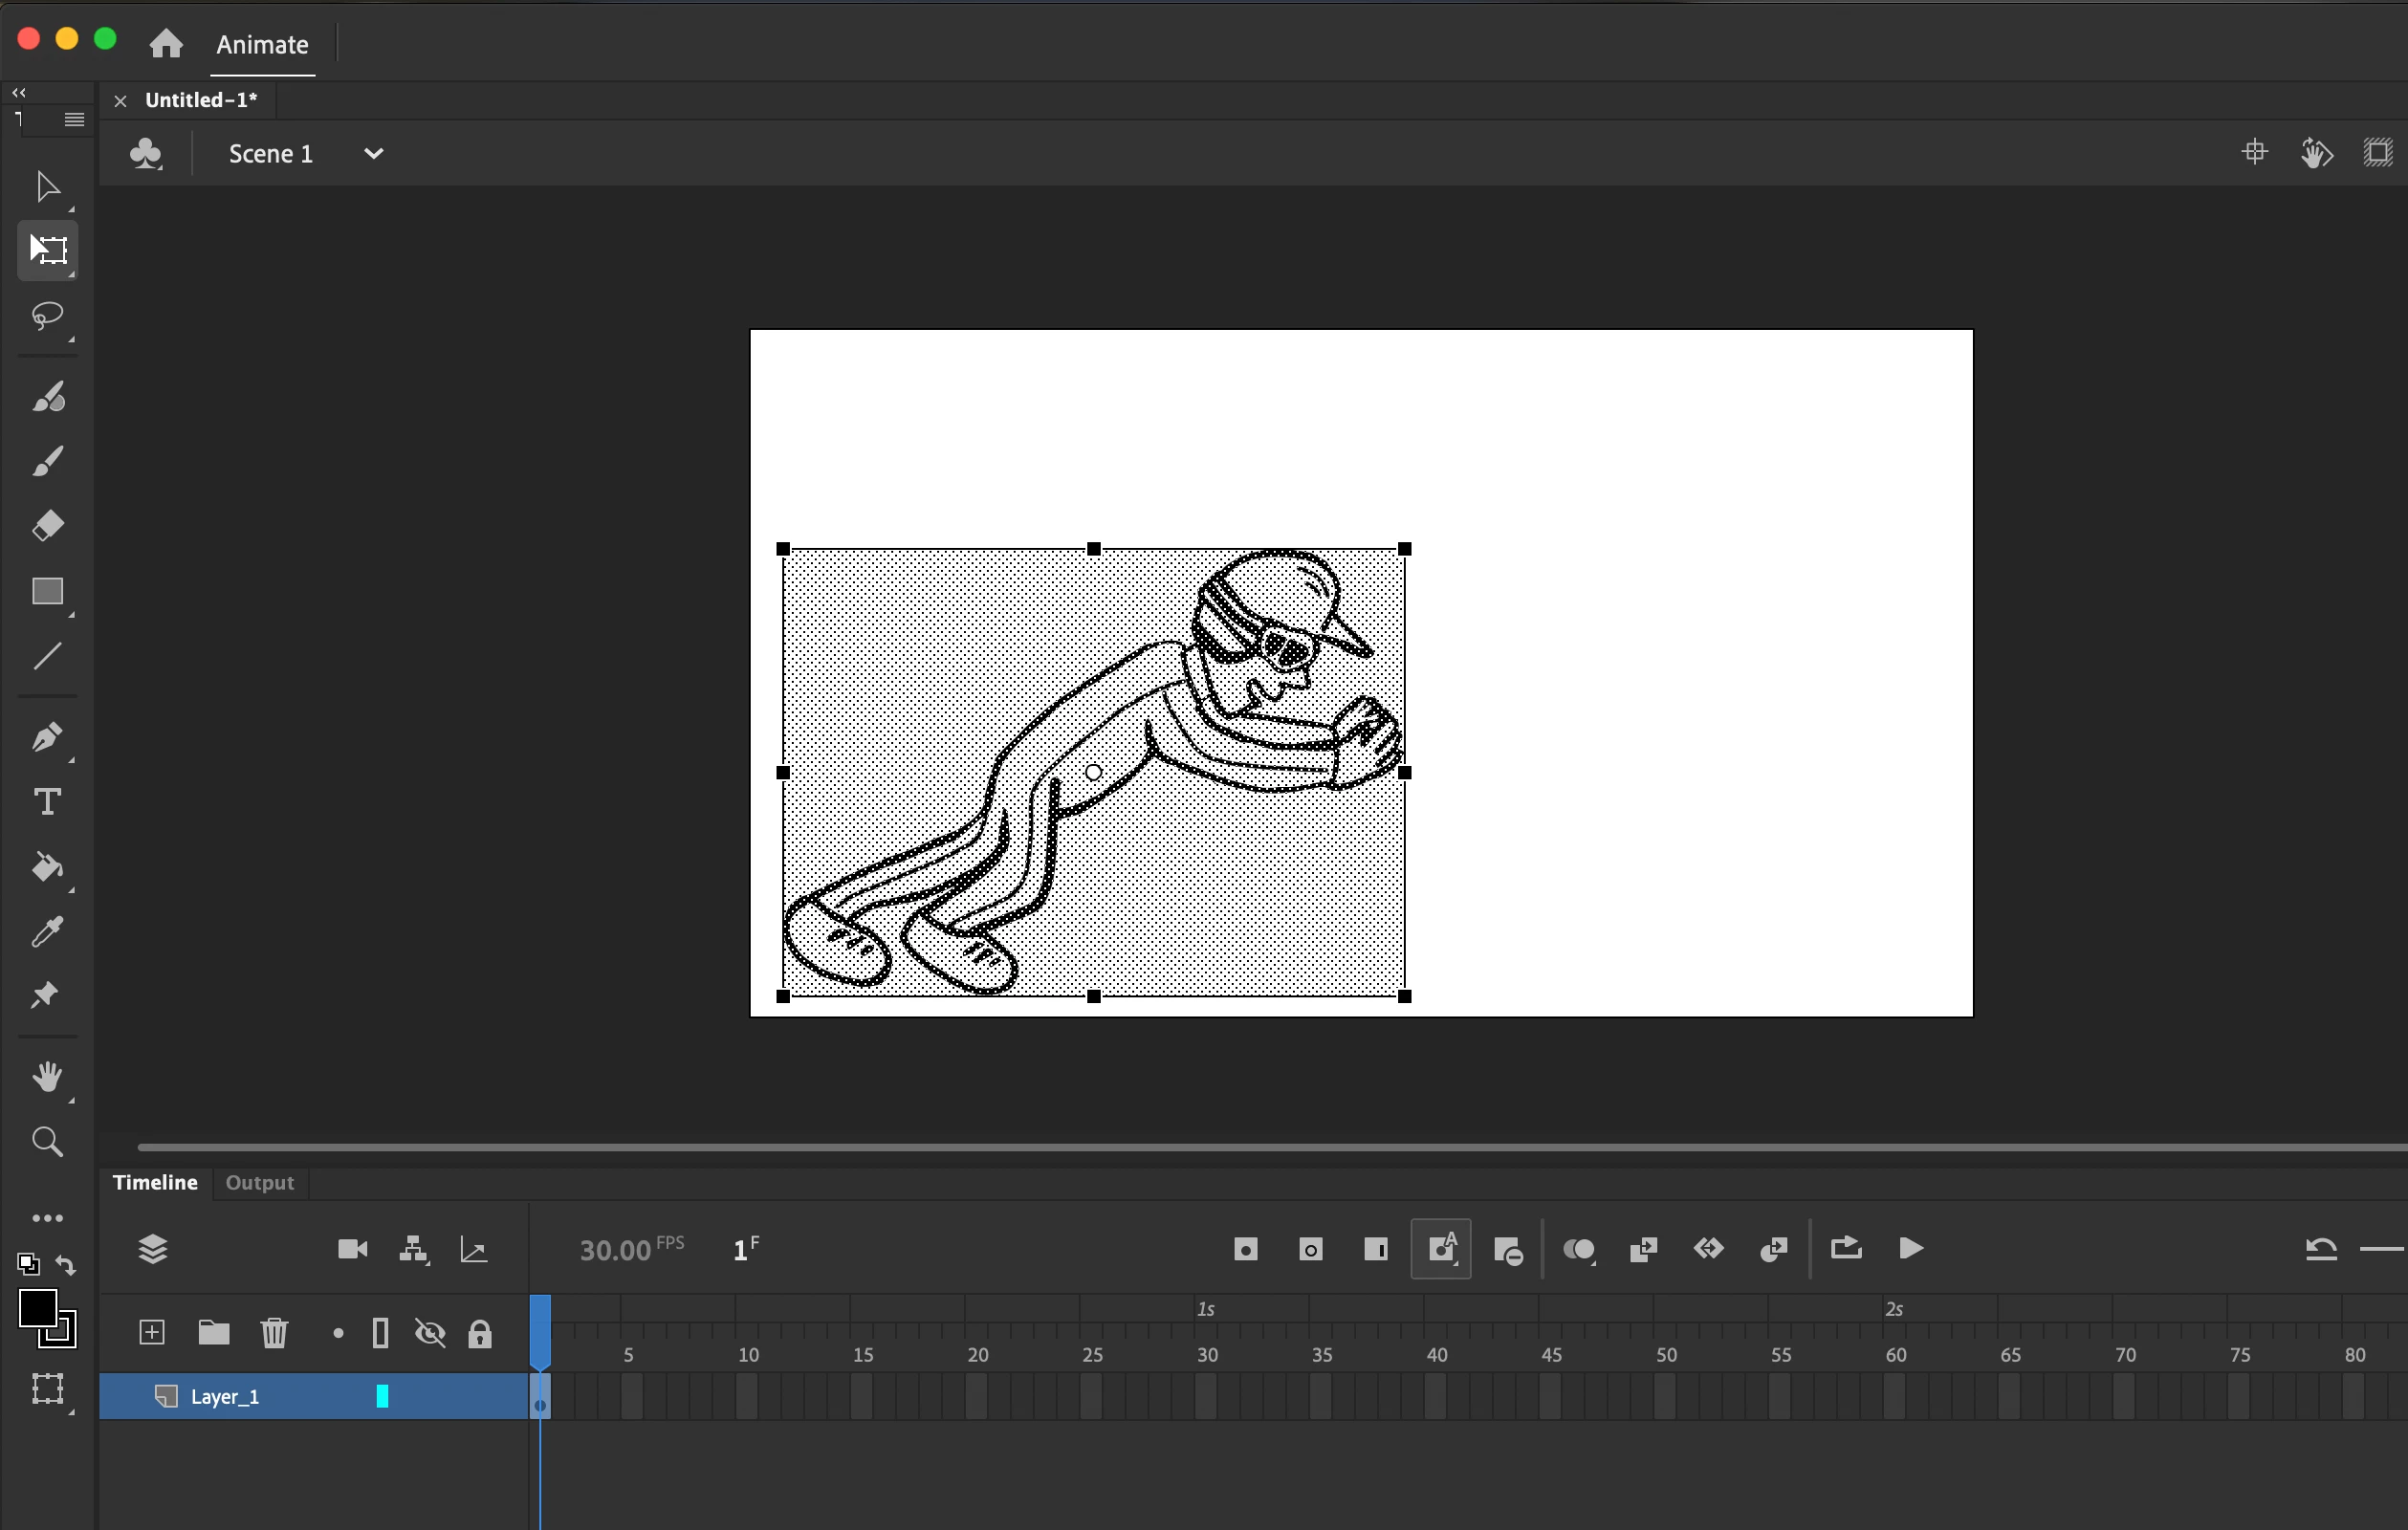Select the Pen tool
The image size is (2408, 1530).
[47, 738]
